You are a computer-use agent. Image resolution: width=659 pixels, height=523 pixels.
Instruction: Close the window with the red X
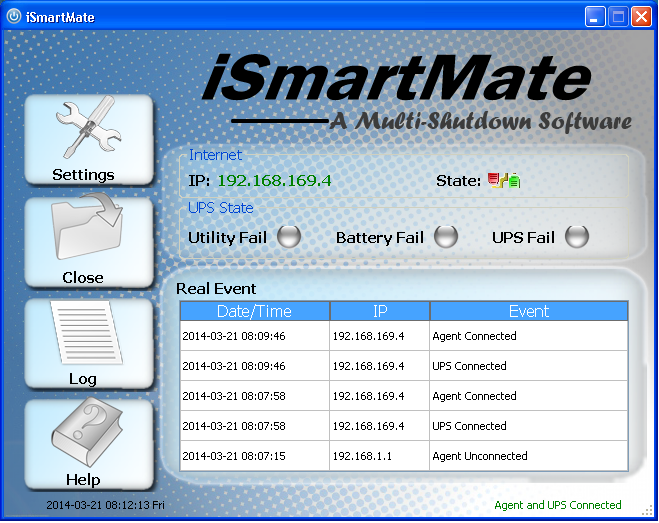pyautogui.click(x=641, y=17)
